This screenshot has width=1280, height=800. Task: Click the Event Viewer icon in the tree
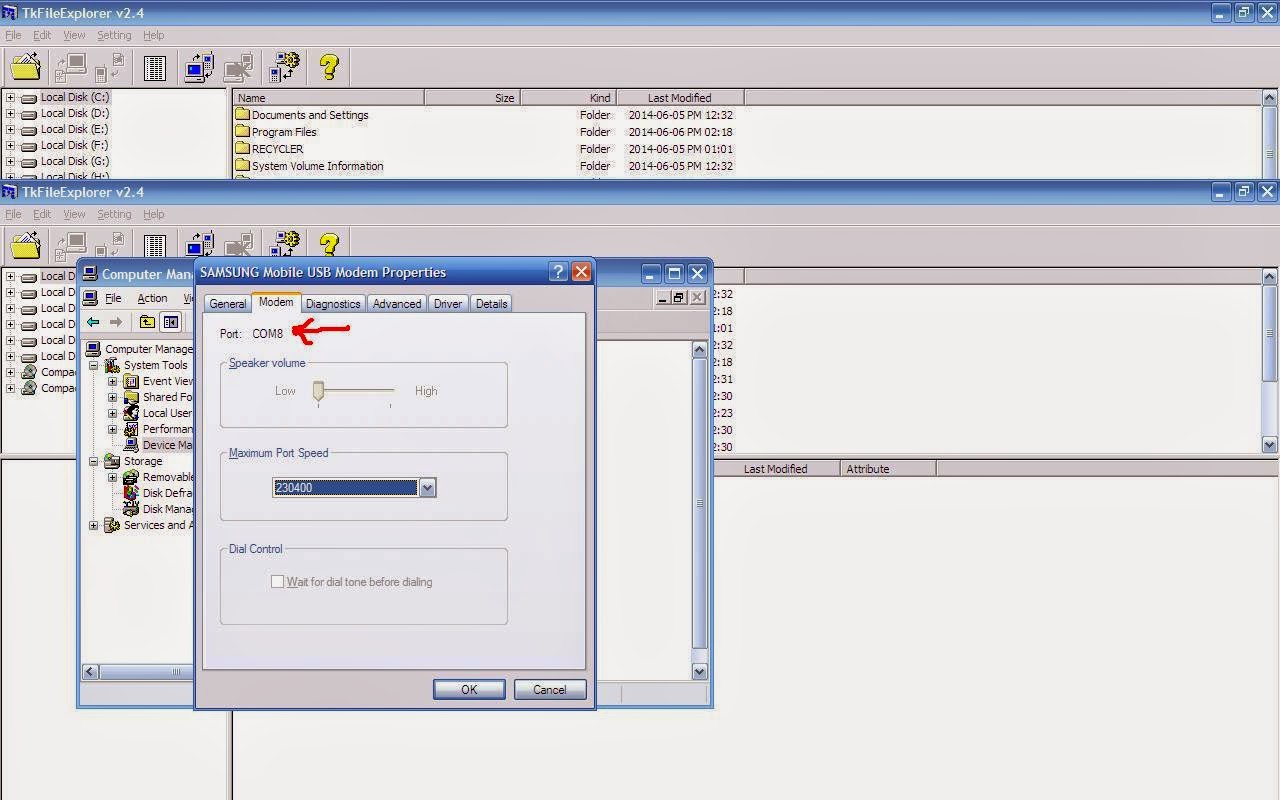click(x=131, y=381)
